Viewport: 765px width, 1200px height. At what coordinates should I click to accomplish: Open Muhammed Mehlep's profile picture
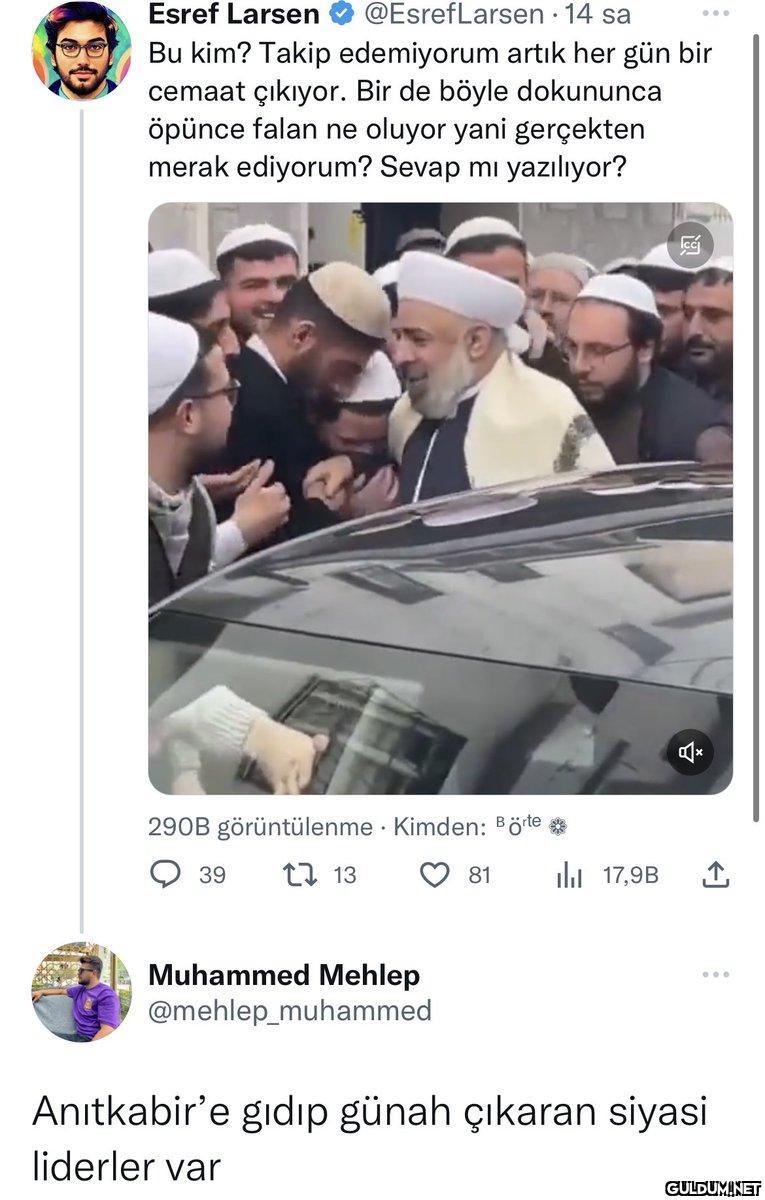(81, 991)
